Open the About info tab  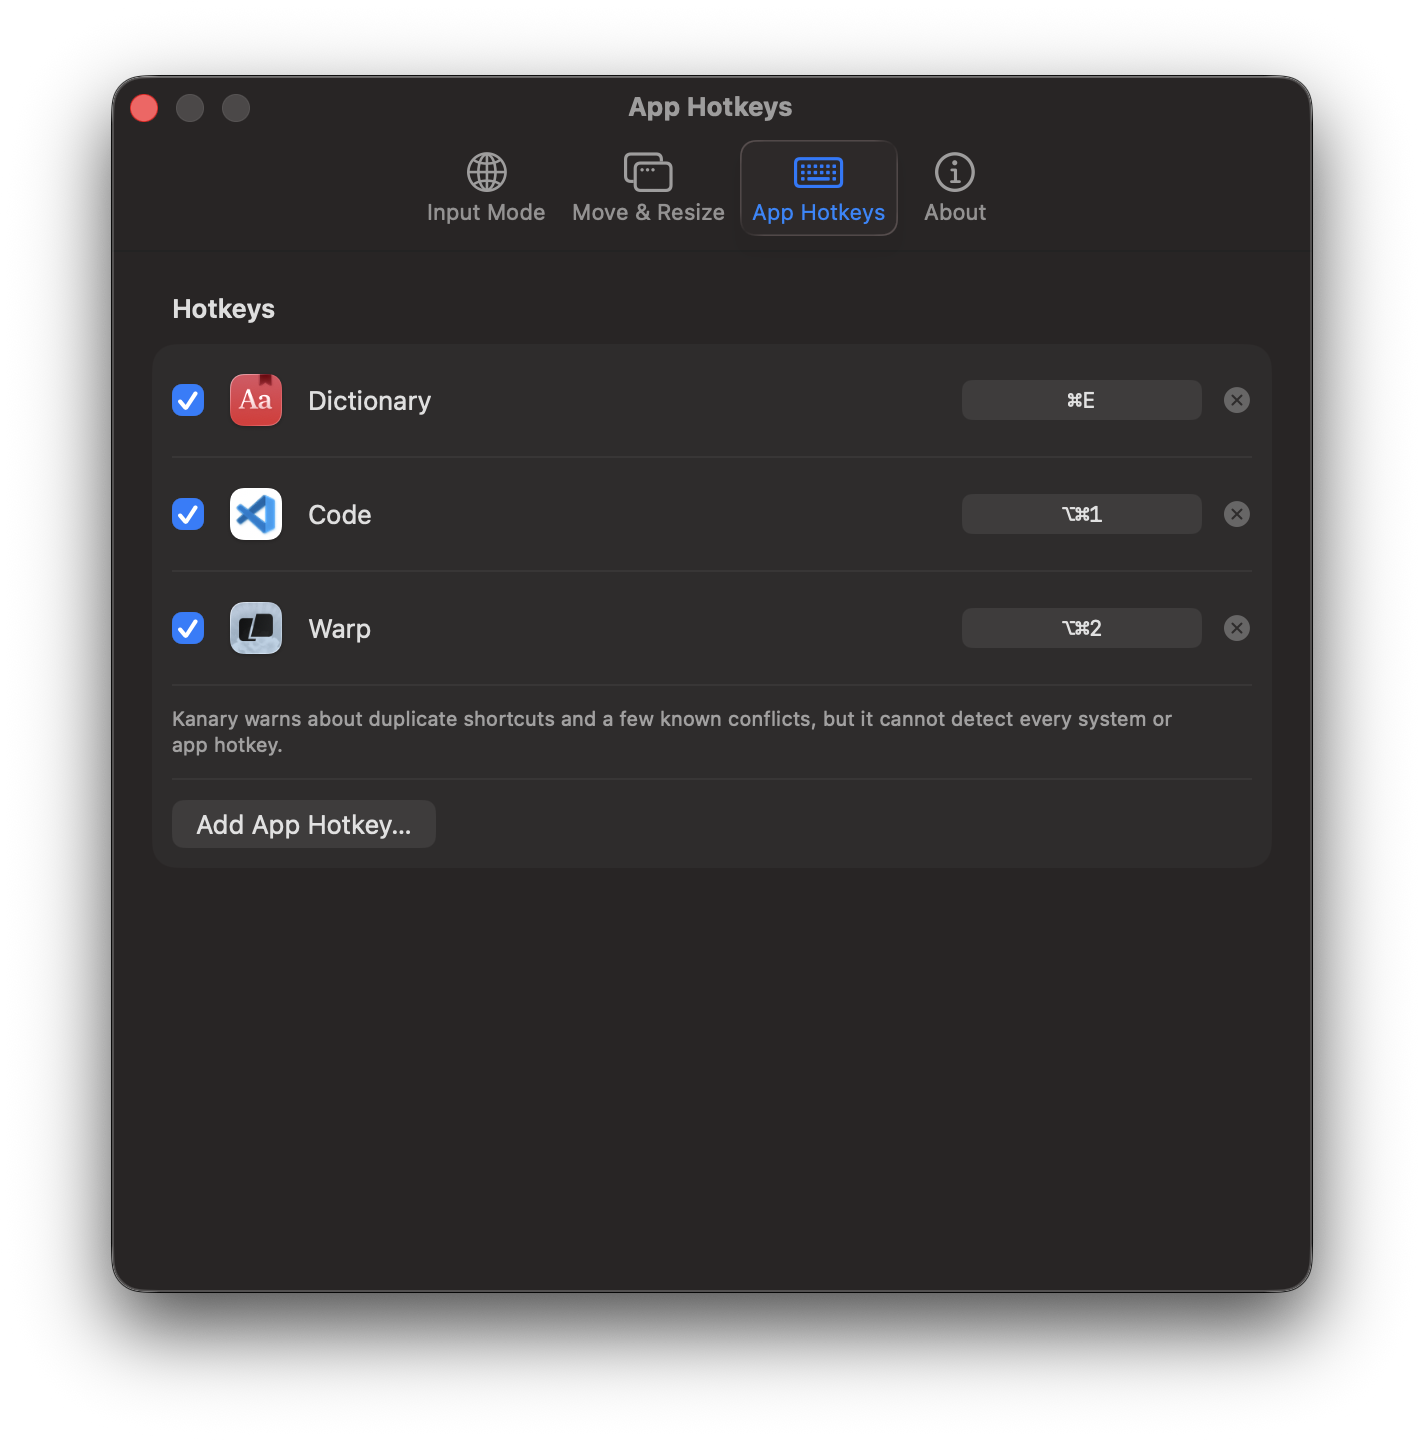tap(954, 188)
